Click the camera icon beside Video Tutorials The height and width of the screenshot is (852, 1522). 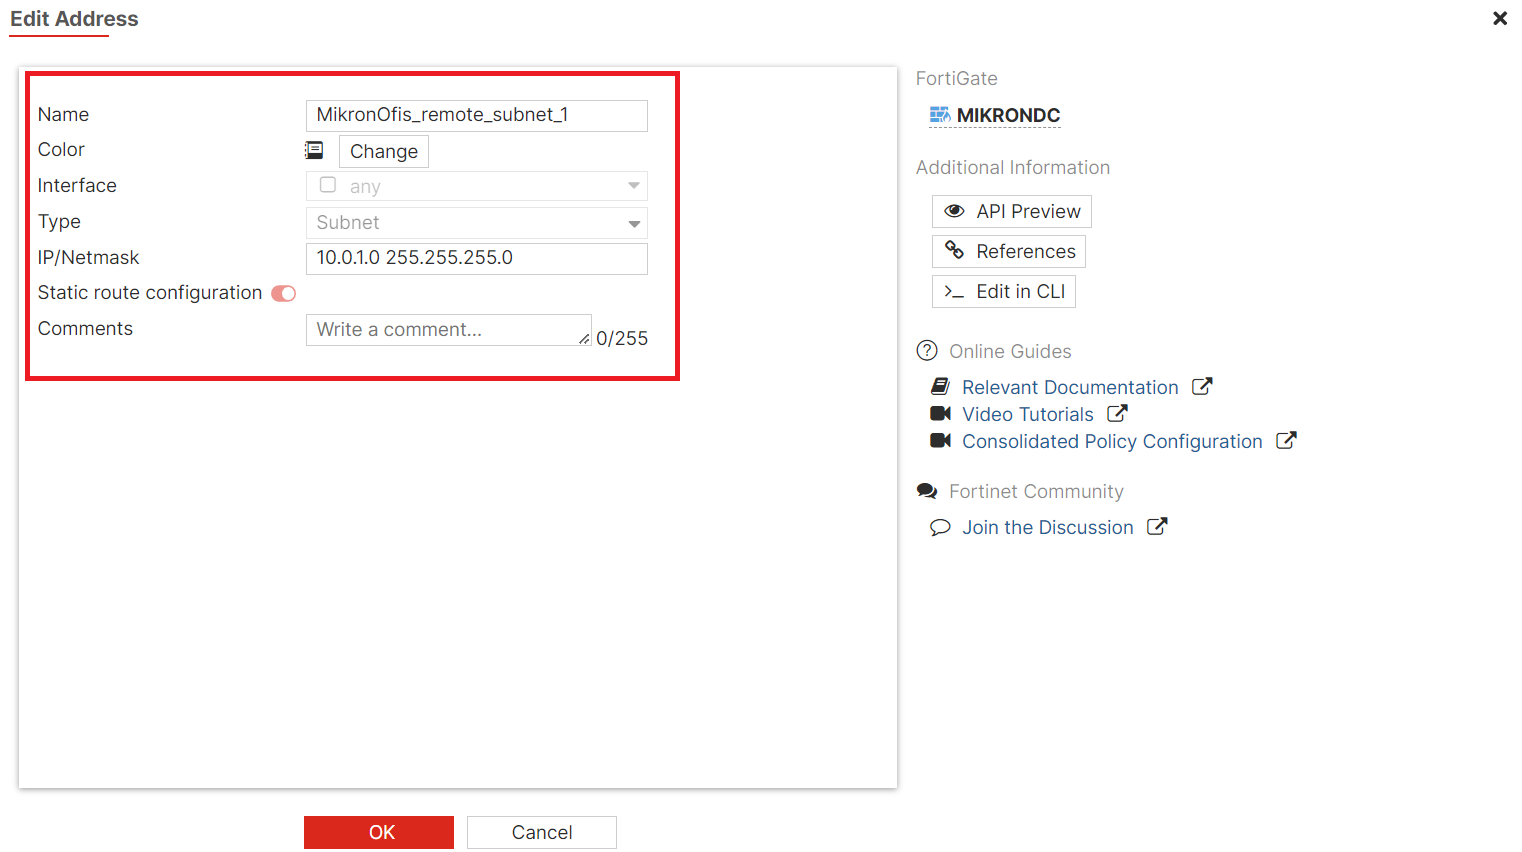pos(940,413)
